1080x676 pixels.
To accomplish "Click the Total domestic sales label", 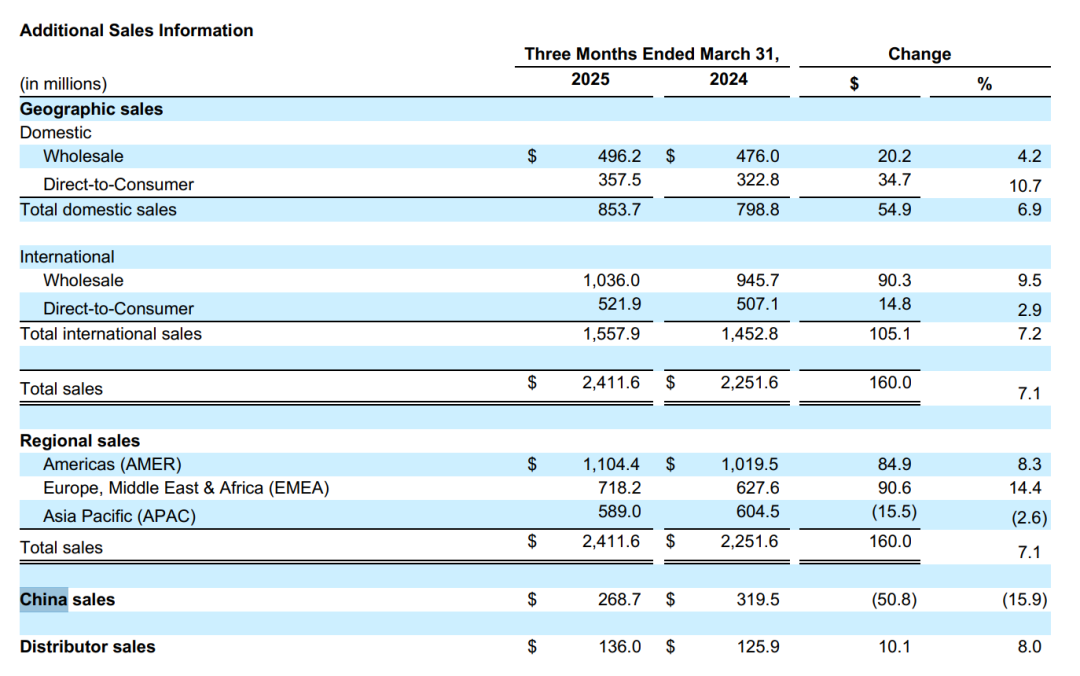I will click(98, 210).
